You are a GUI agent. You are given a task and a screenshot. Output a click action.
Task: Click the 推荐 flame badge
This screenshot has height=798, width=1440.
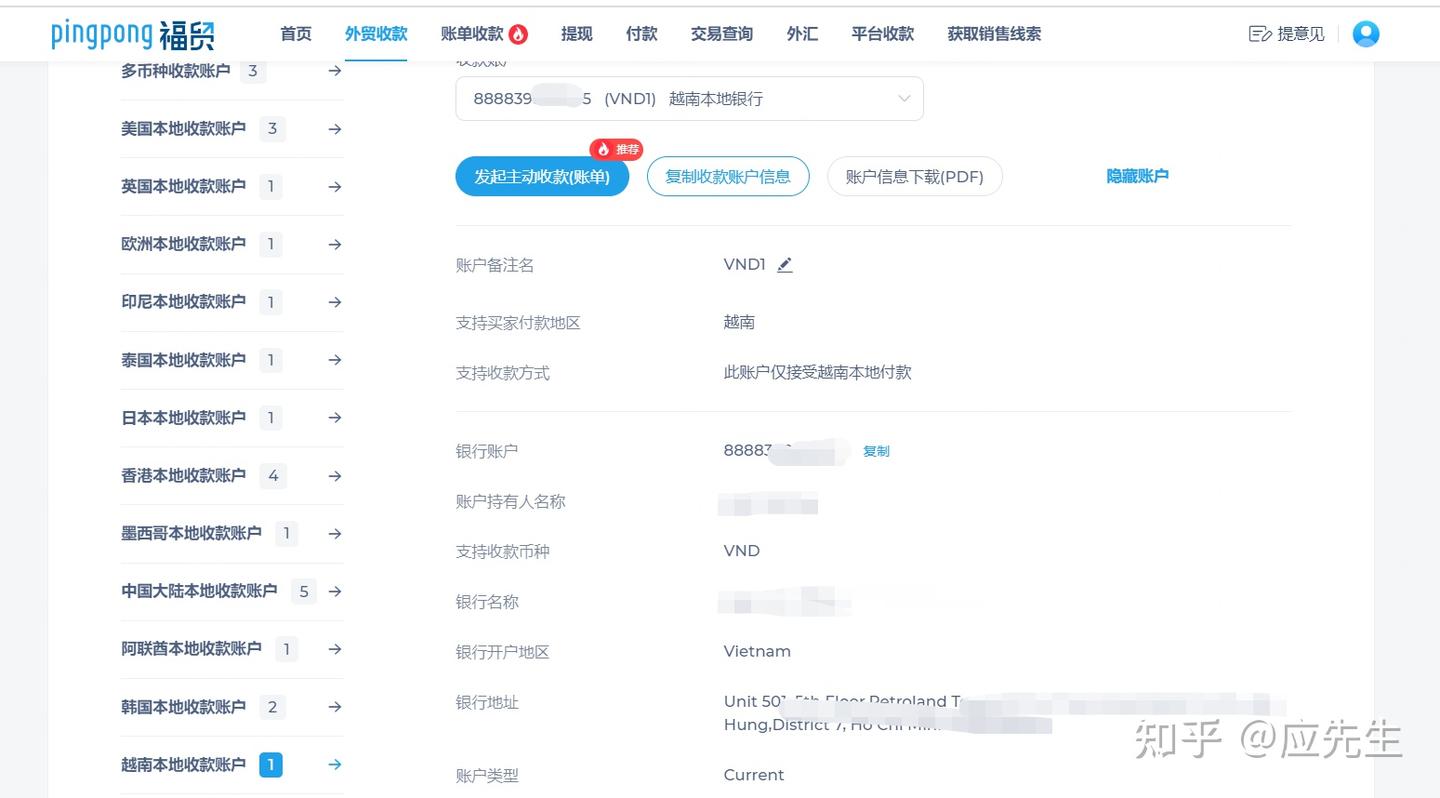click(616, 149)
